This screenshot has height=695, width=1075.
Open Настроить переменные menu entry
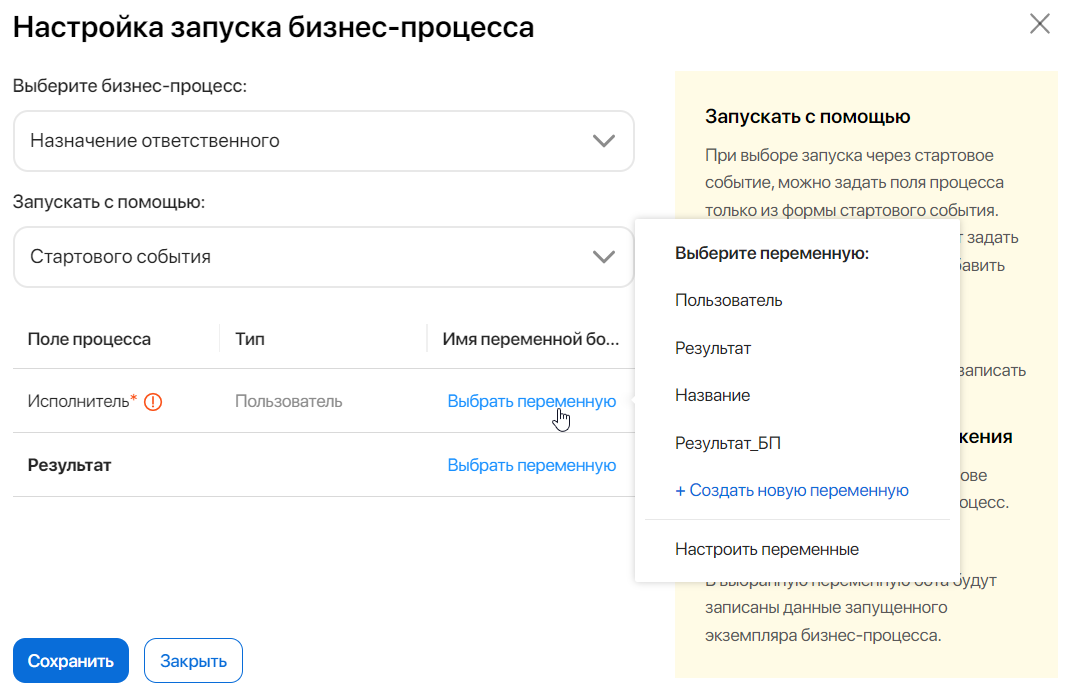coord(766,549)
